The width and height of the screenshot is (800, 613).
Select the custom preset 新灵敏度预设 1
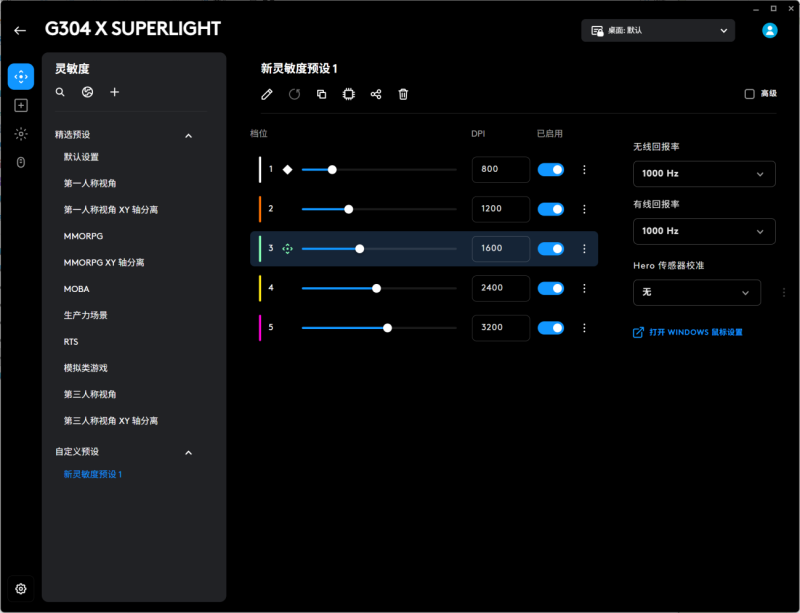(x=93, y=474)
